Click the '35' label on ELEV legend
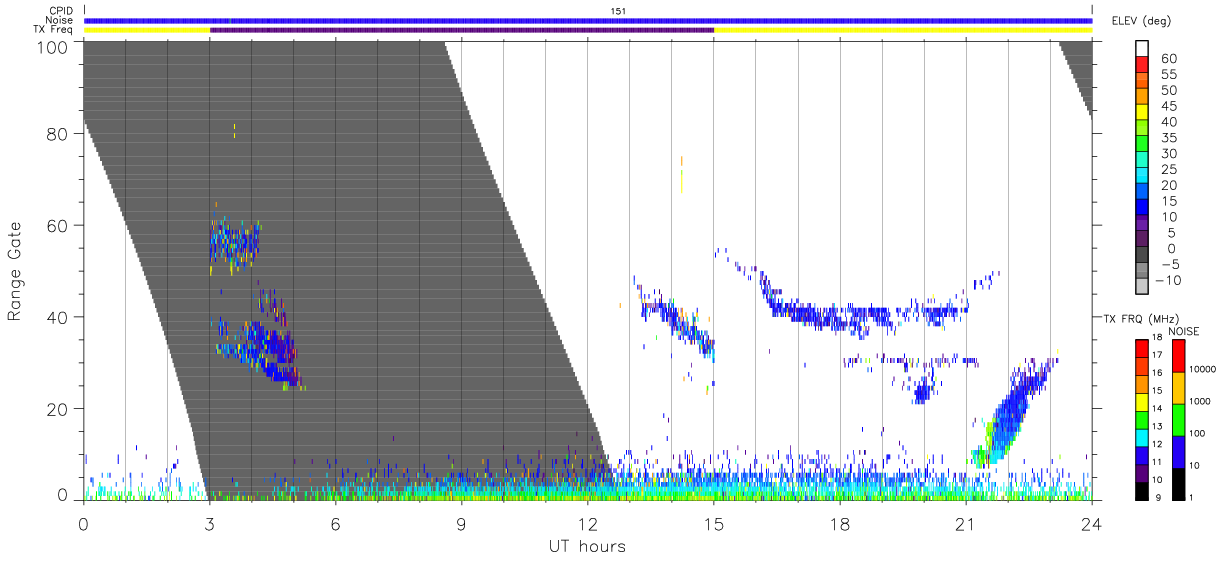 click(1167, 138)
